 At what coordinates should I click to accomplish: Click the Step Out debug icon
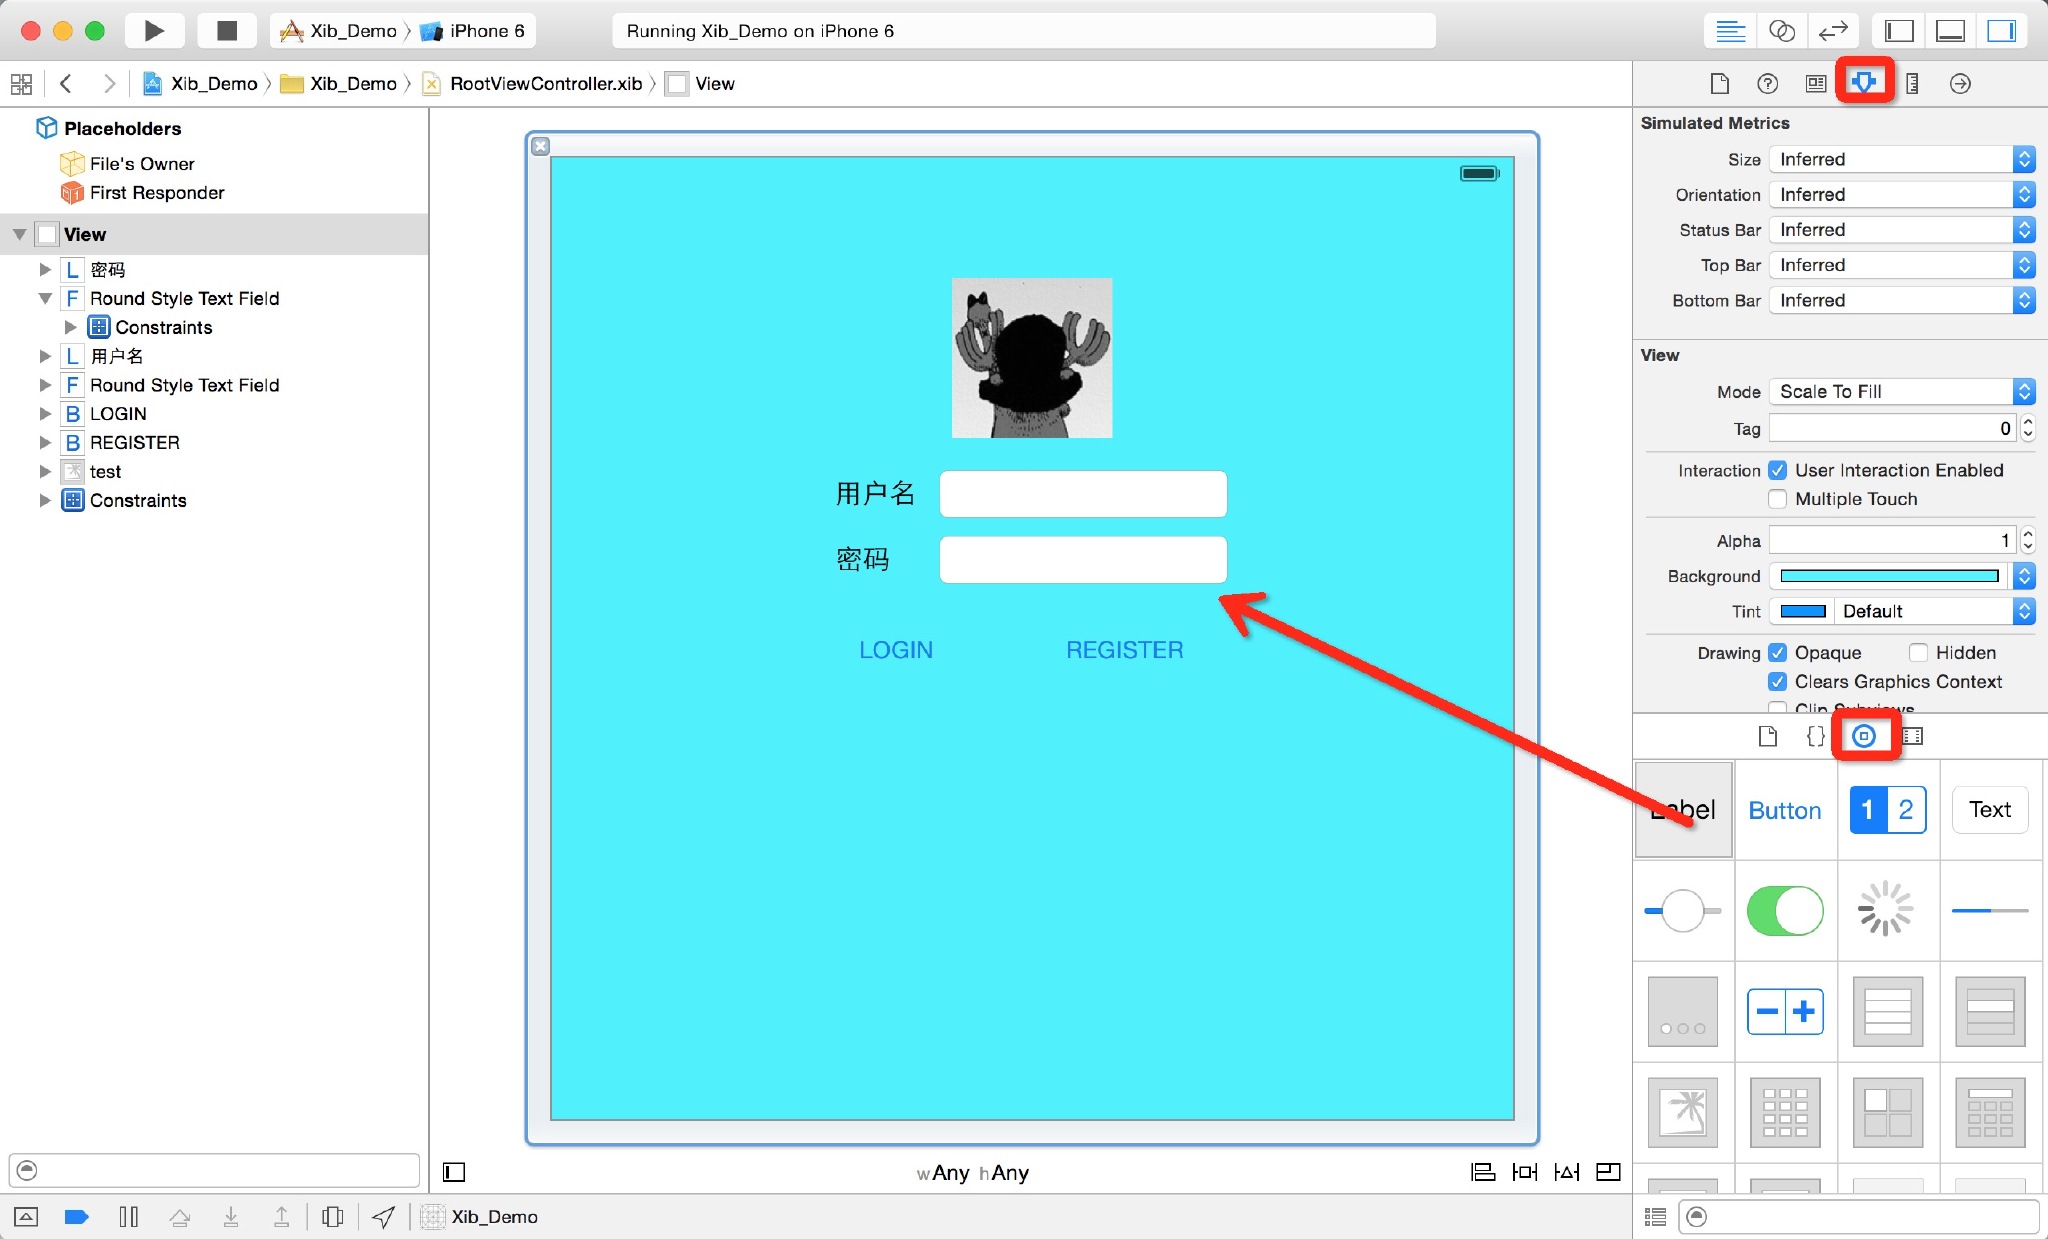coord(282,1216)
